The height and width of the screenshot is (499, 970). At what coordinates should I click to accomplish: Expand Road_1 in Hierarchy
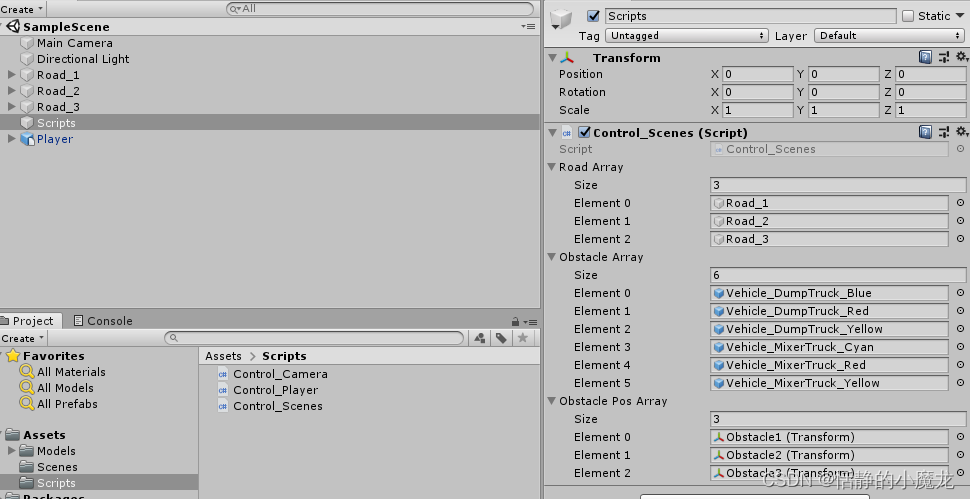tap(11, 75)
